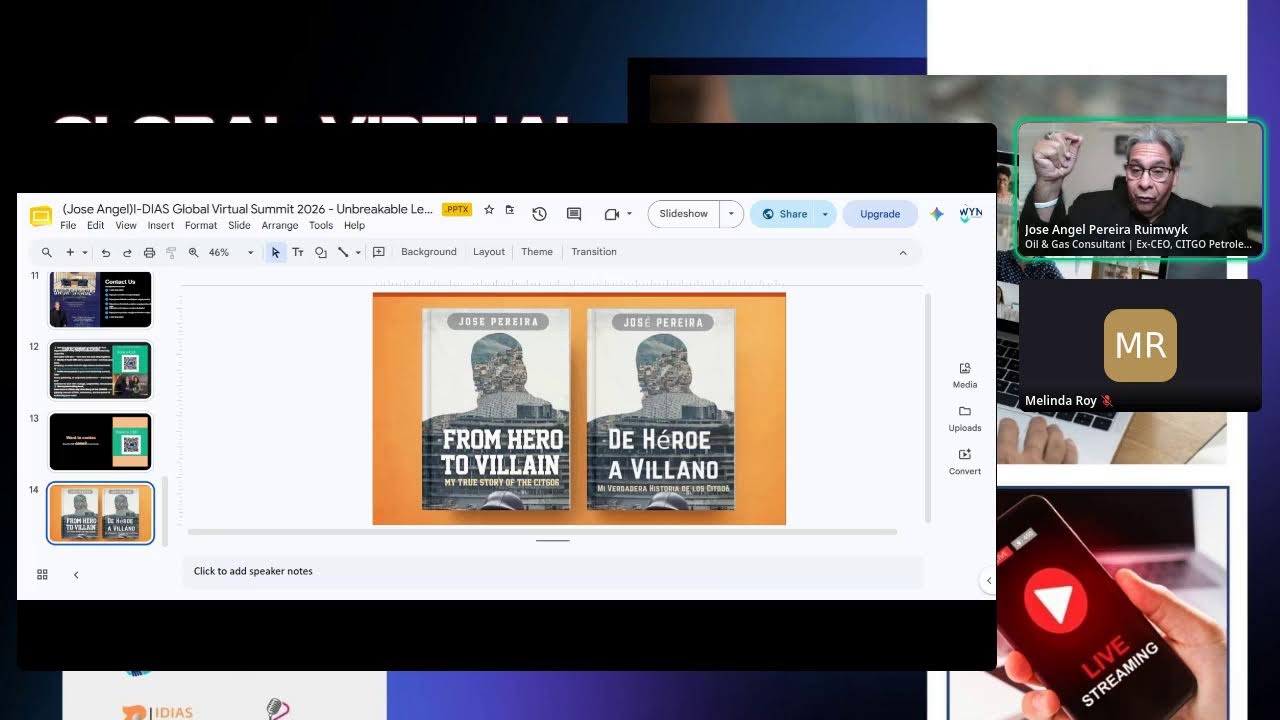
Task: Expand the camera meeting dropdown arrow
Action: click(628, 214)
